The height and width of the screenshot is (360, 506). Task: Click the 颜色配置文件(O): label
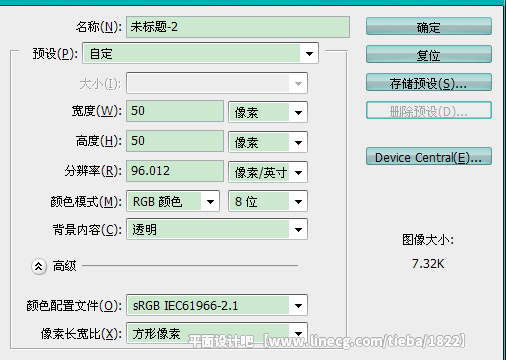tap(74, 305)
